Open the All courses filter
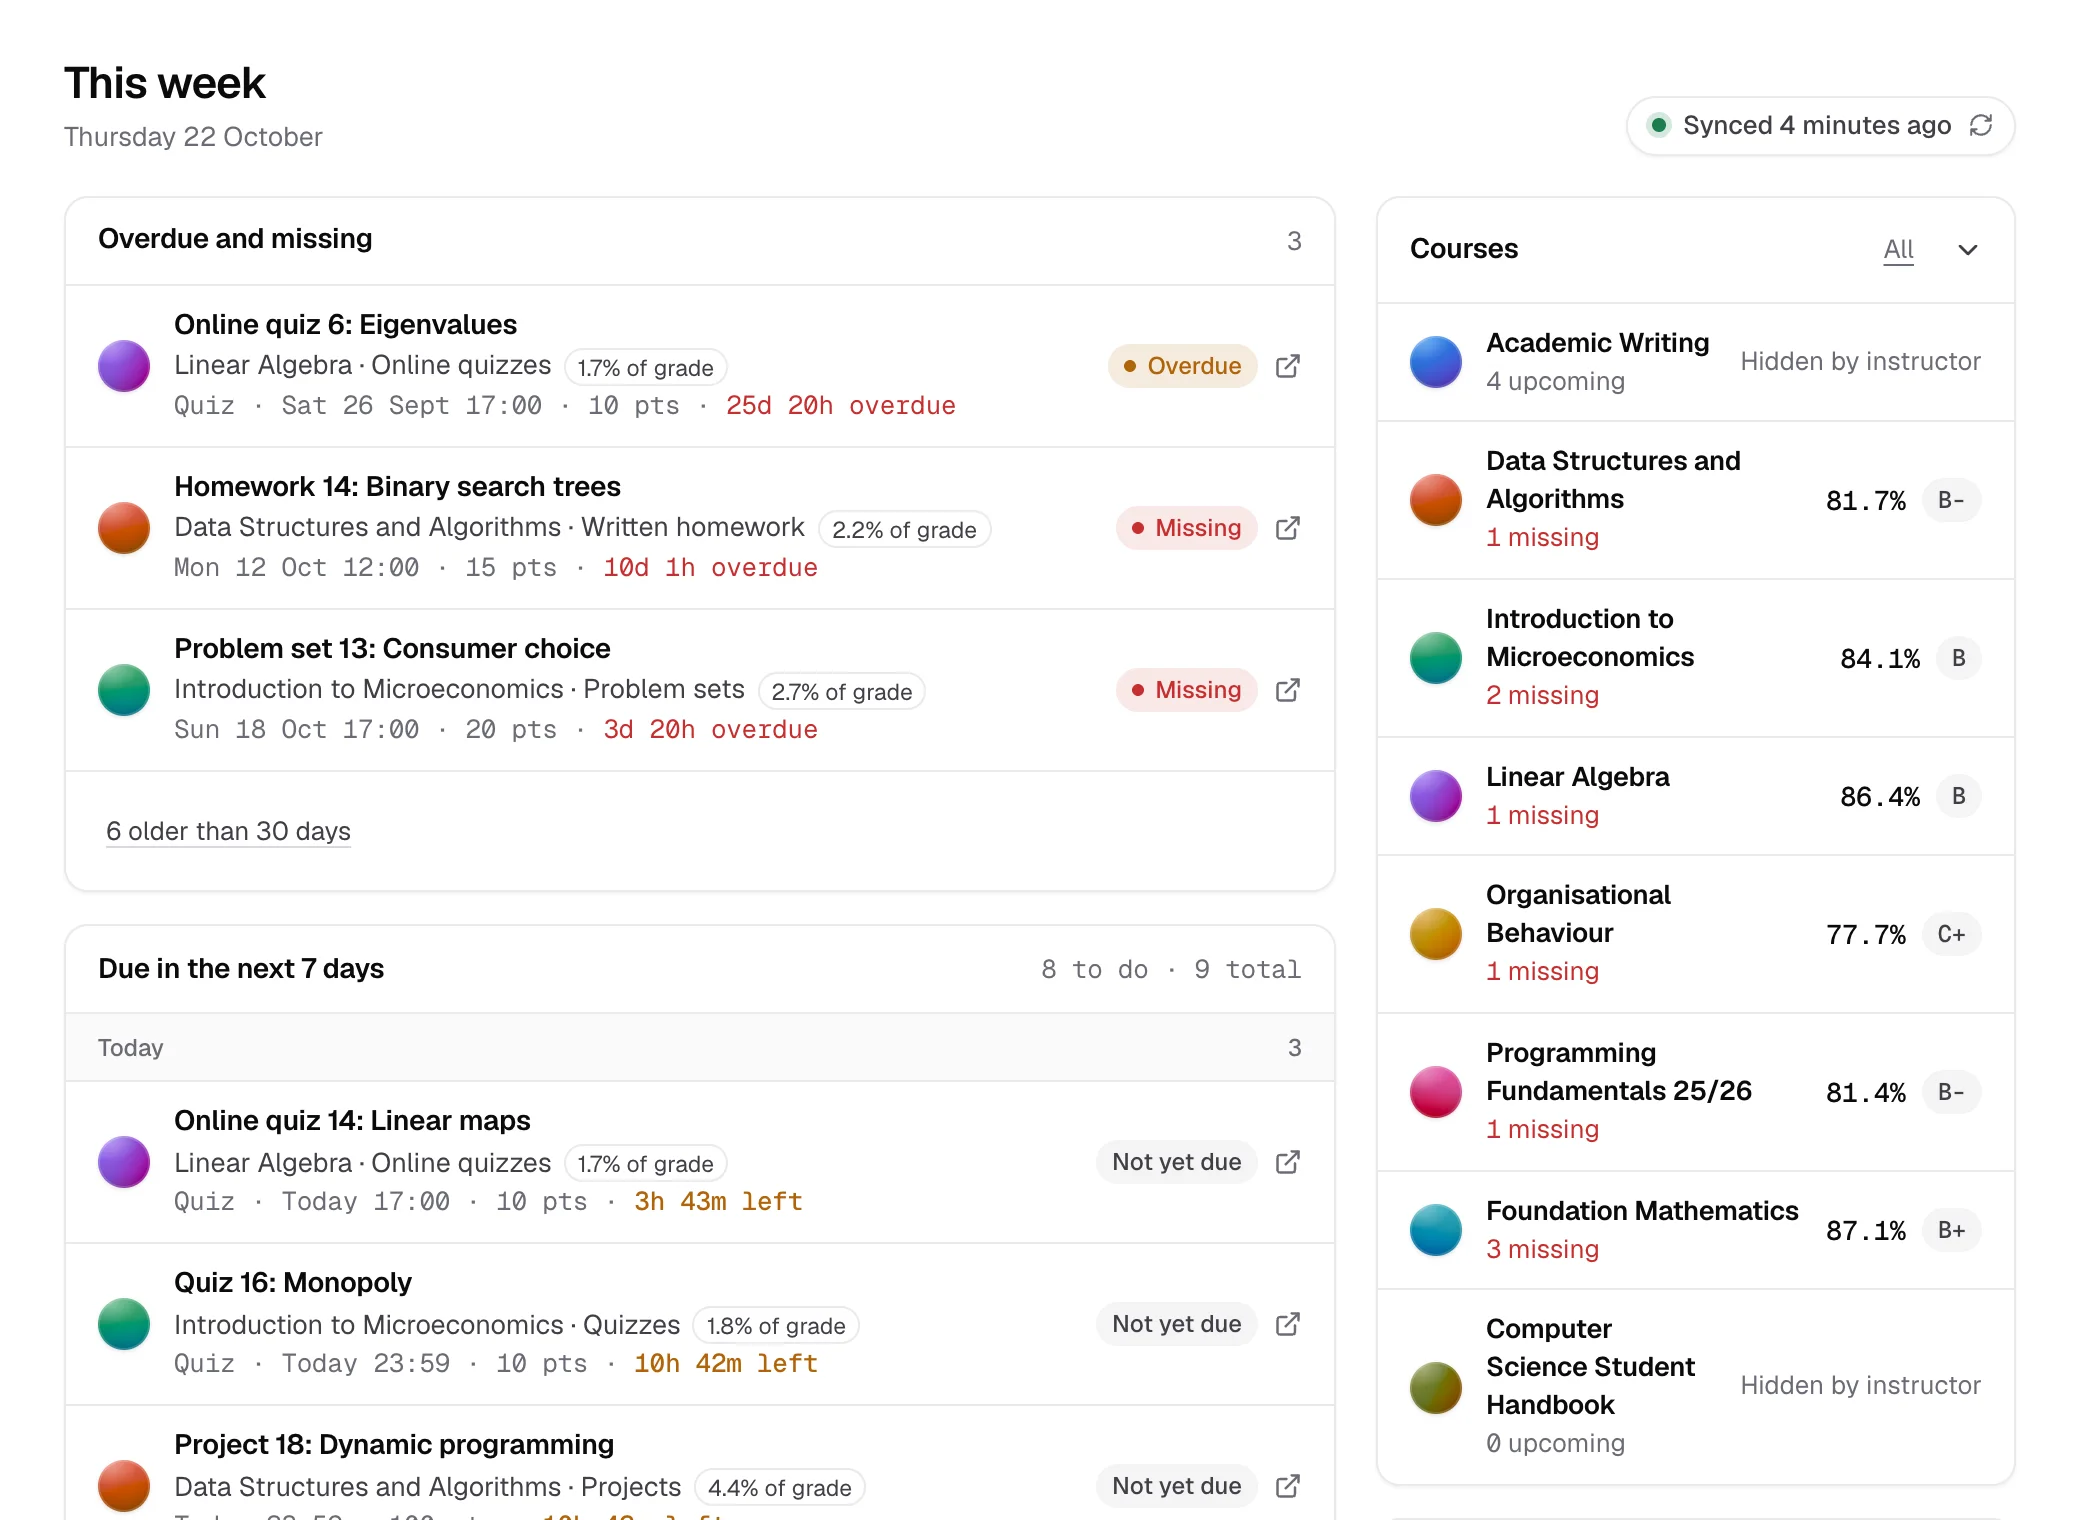The width and height of the screenshot is (2080, 1520). click(x=1899, y=250)
